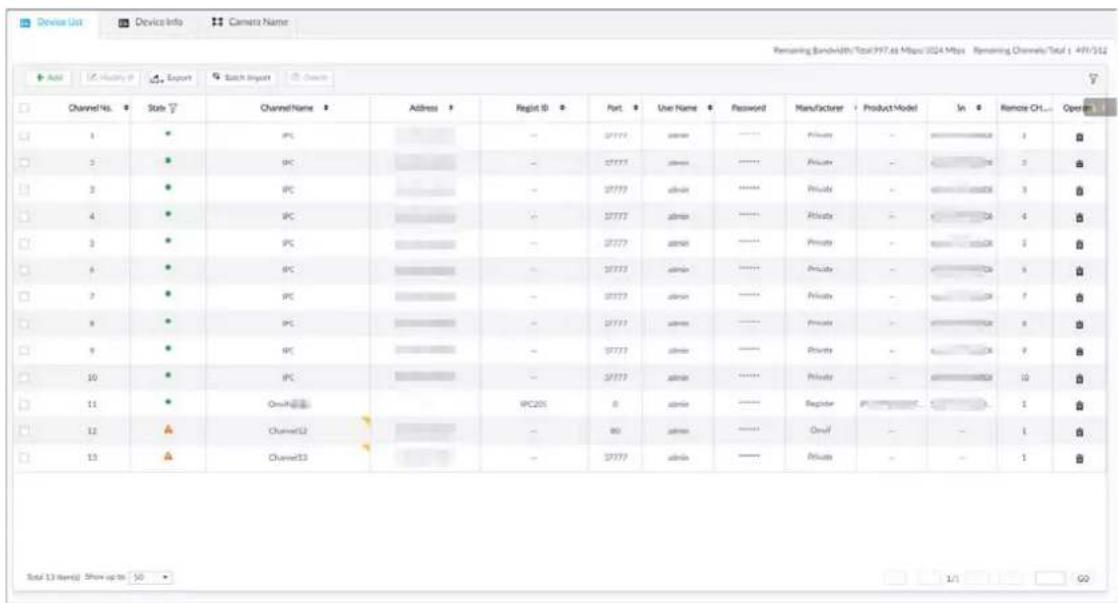Click the warning triangle state for Channel13
The image size is (1118, 603).
[x=168, y=456]
